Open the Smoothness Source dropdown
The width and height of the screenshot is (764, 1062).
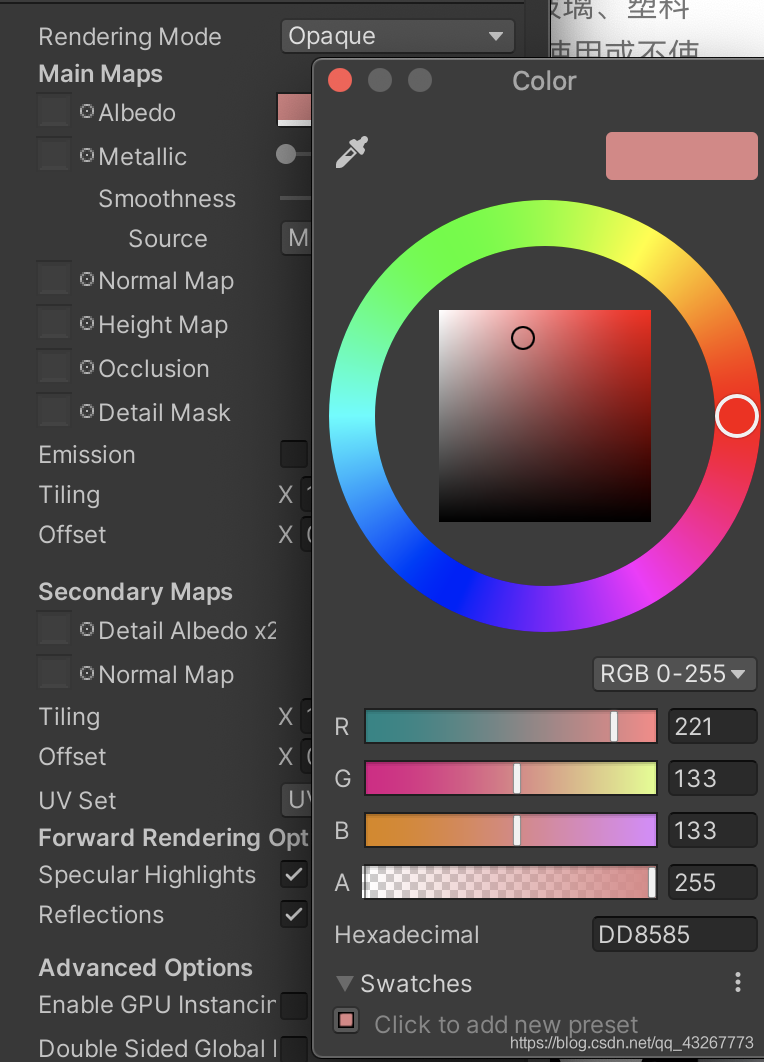coord(297,238)
